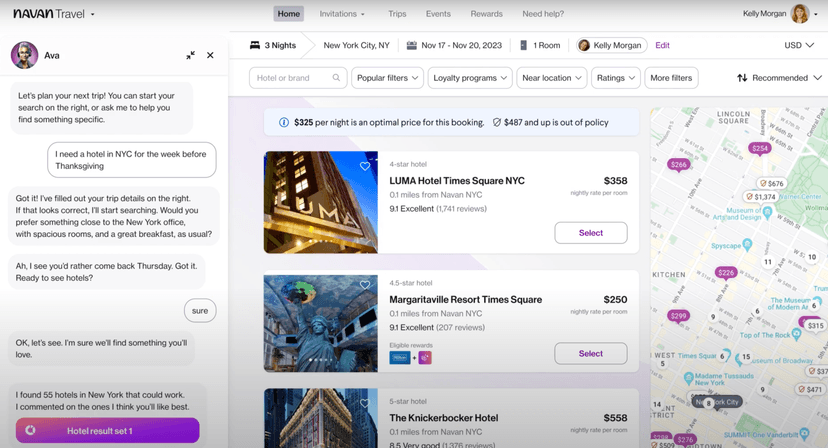Click the out of policy shield icon
The image size is (828, 448).
(x=496, y=123)
